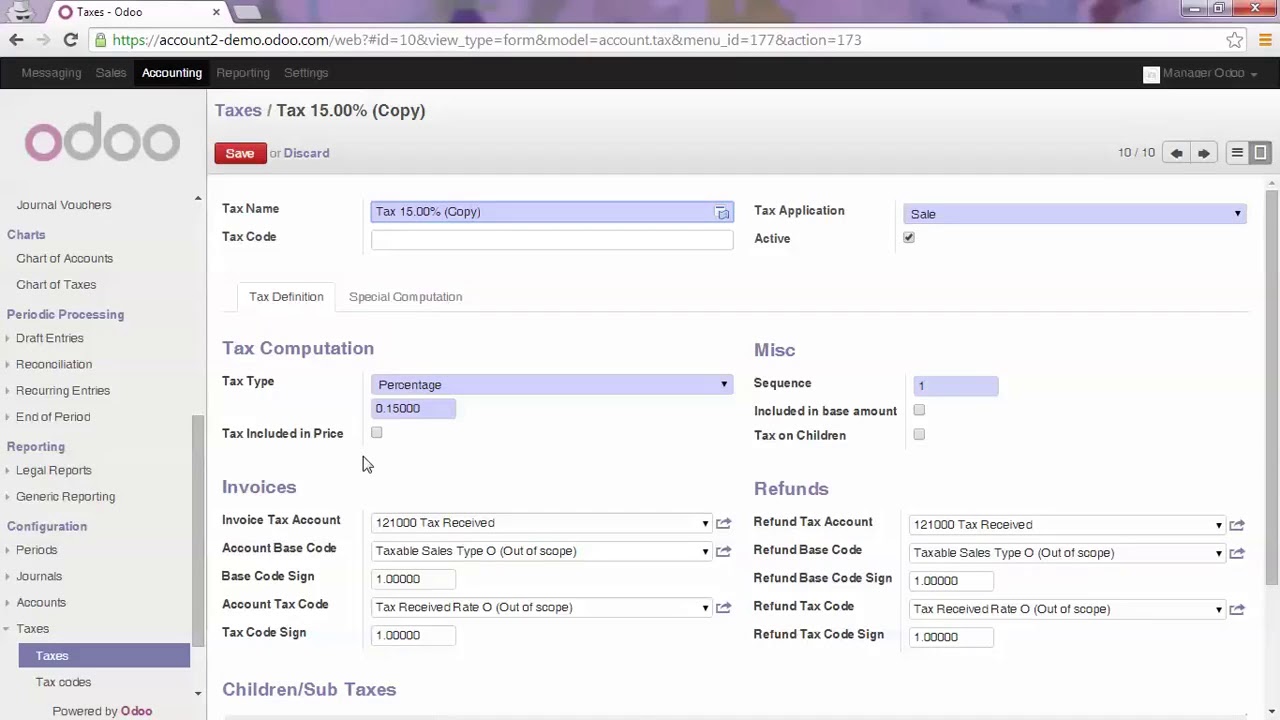Open Refund Tax Code external link icon
The image size is (1280, 720).
point(1237,609)
